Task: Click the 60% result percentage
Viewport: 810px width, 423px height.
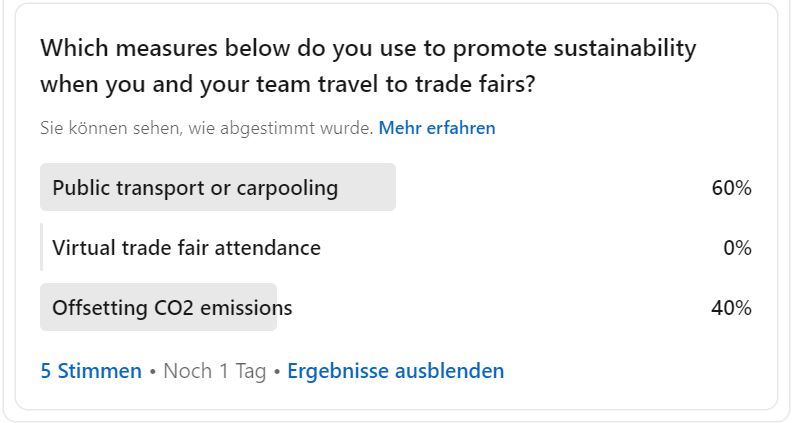Action: pos(731,188)
